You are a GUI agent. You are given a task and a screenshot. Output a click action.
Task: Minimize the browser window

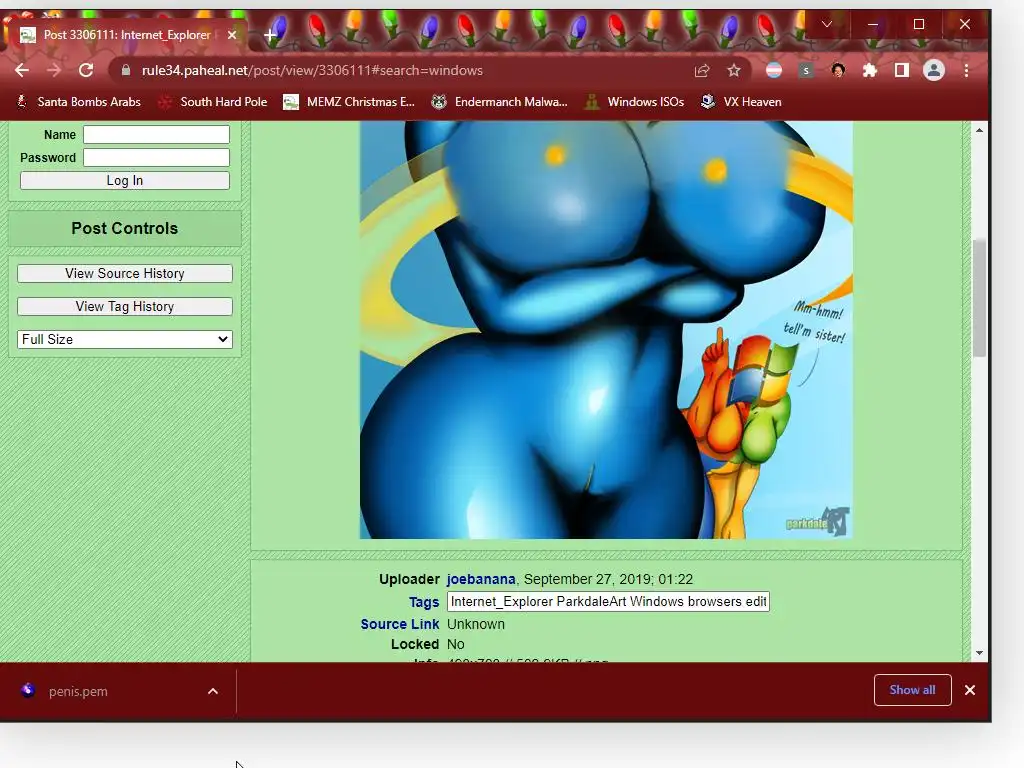point(872,24)
